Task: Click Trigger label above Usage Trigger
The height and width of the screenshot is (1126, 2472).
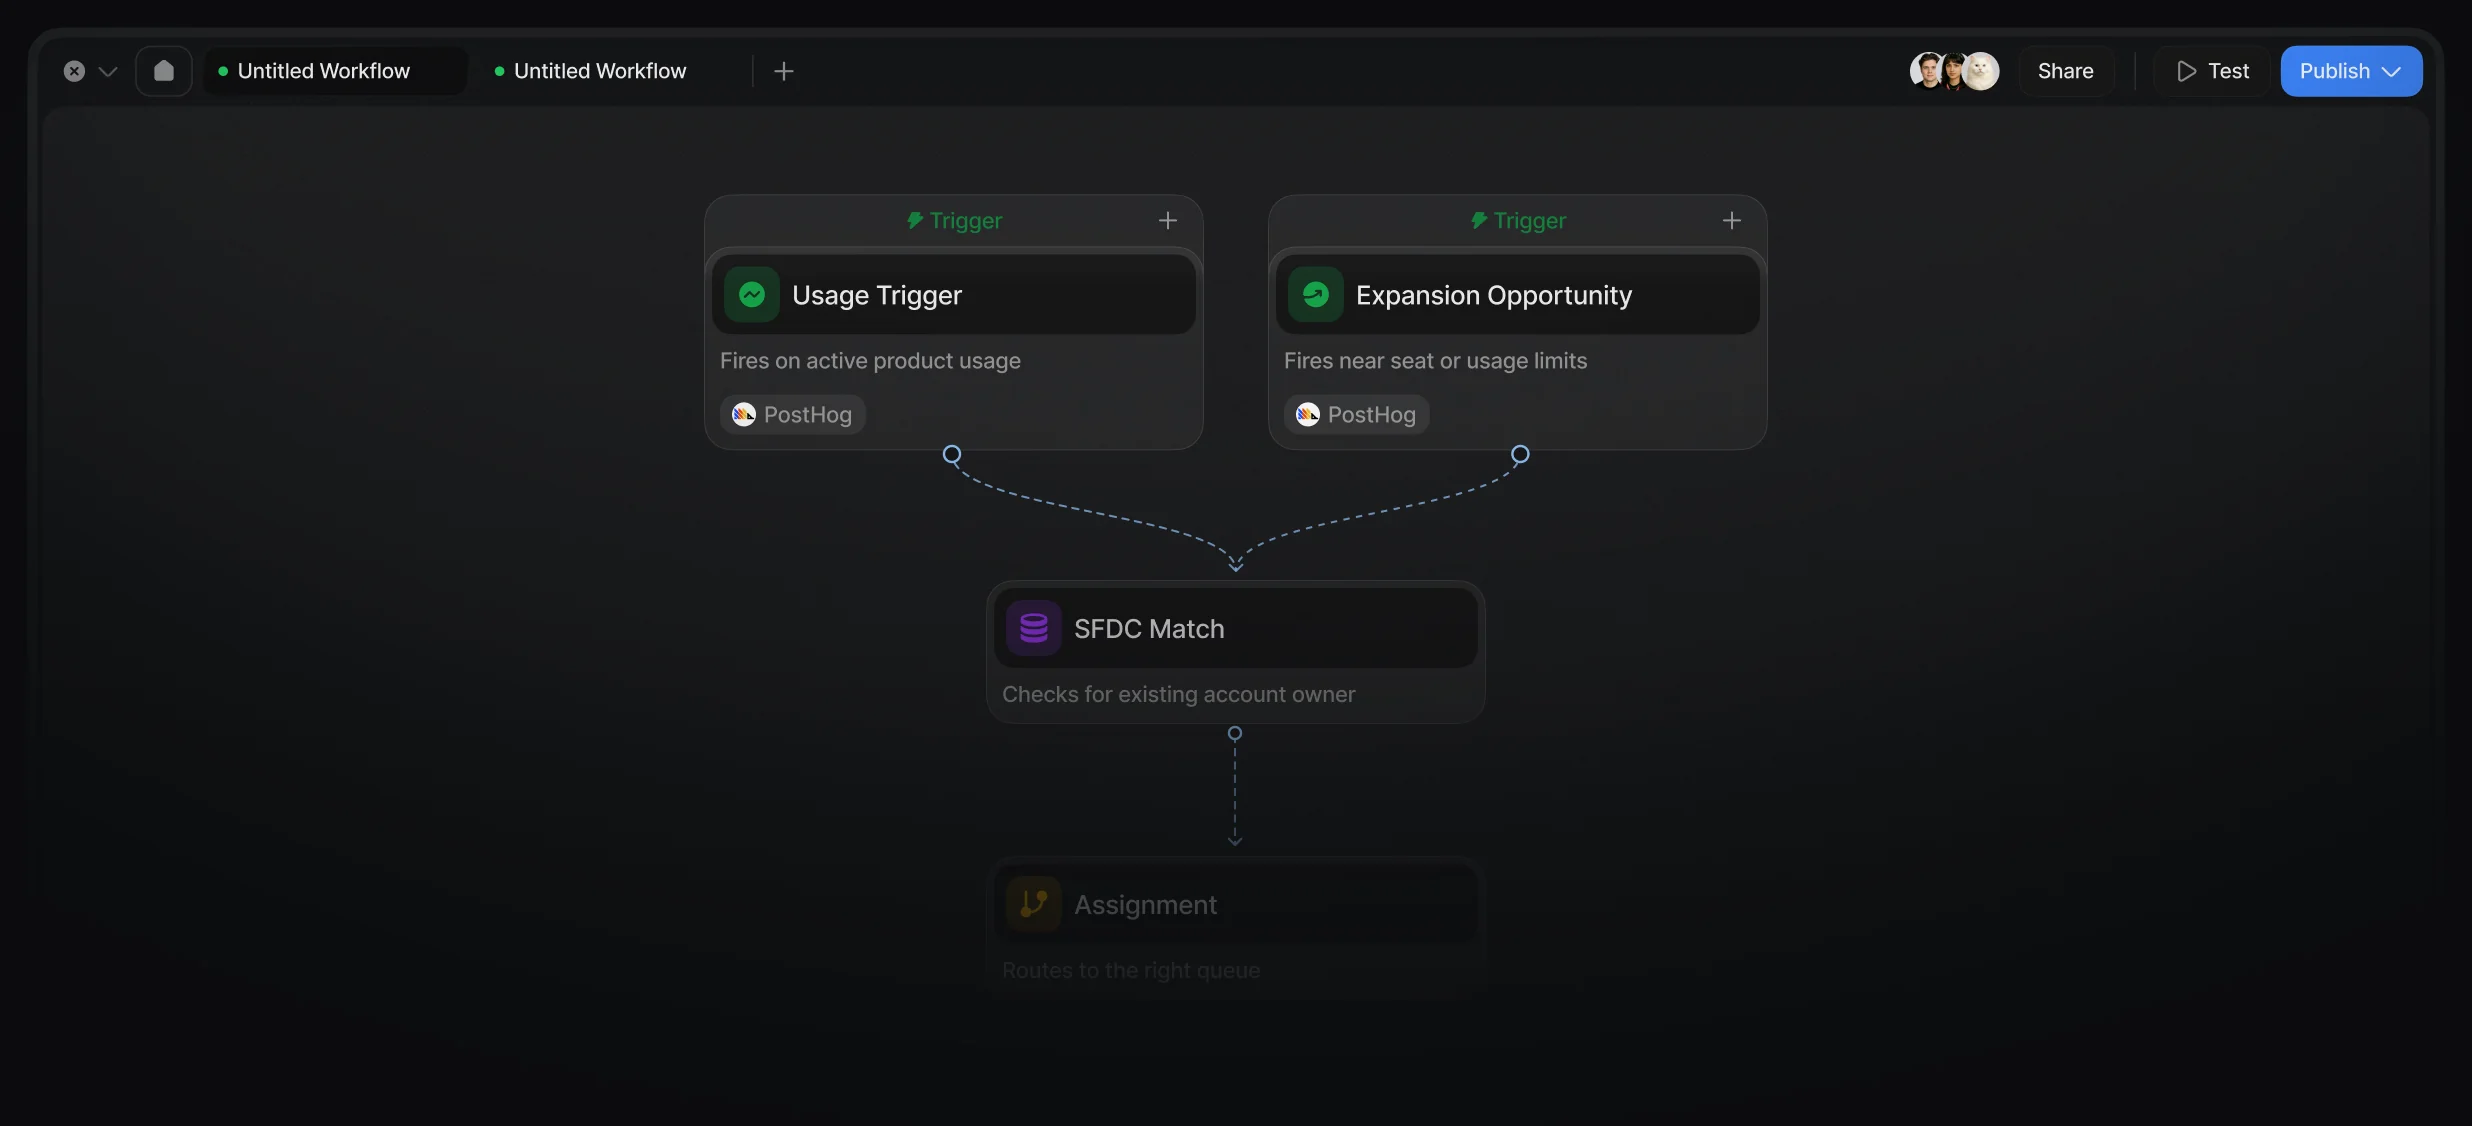Action: (954, 220)
